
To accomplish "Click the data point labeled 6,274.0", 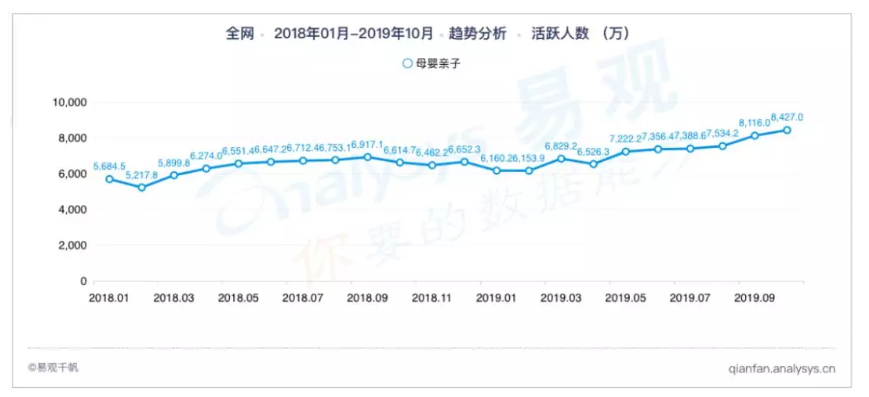I will click(x=206, y=169).
